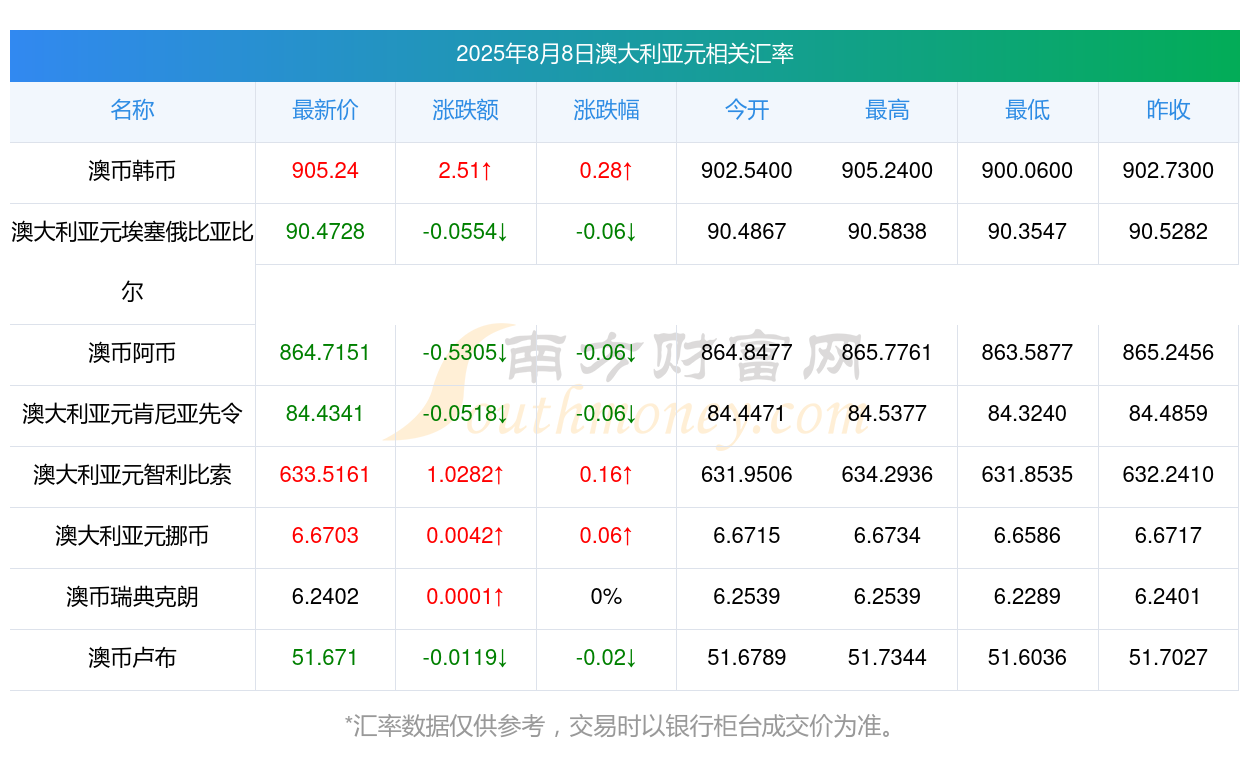Select the 昨收 column header
This screenshot has width=1250, height=757.
click(x=1168, y=110)
